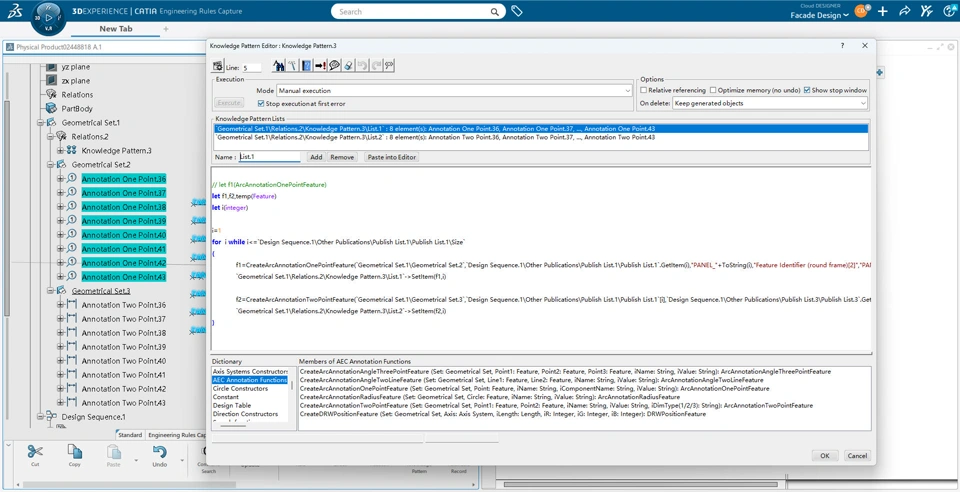Viewport: 960px width, 492px height.
Task: Open the Mode Manual execution dropdown
Action: (454, 91)
